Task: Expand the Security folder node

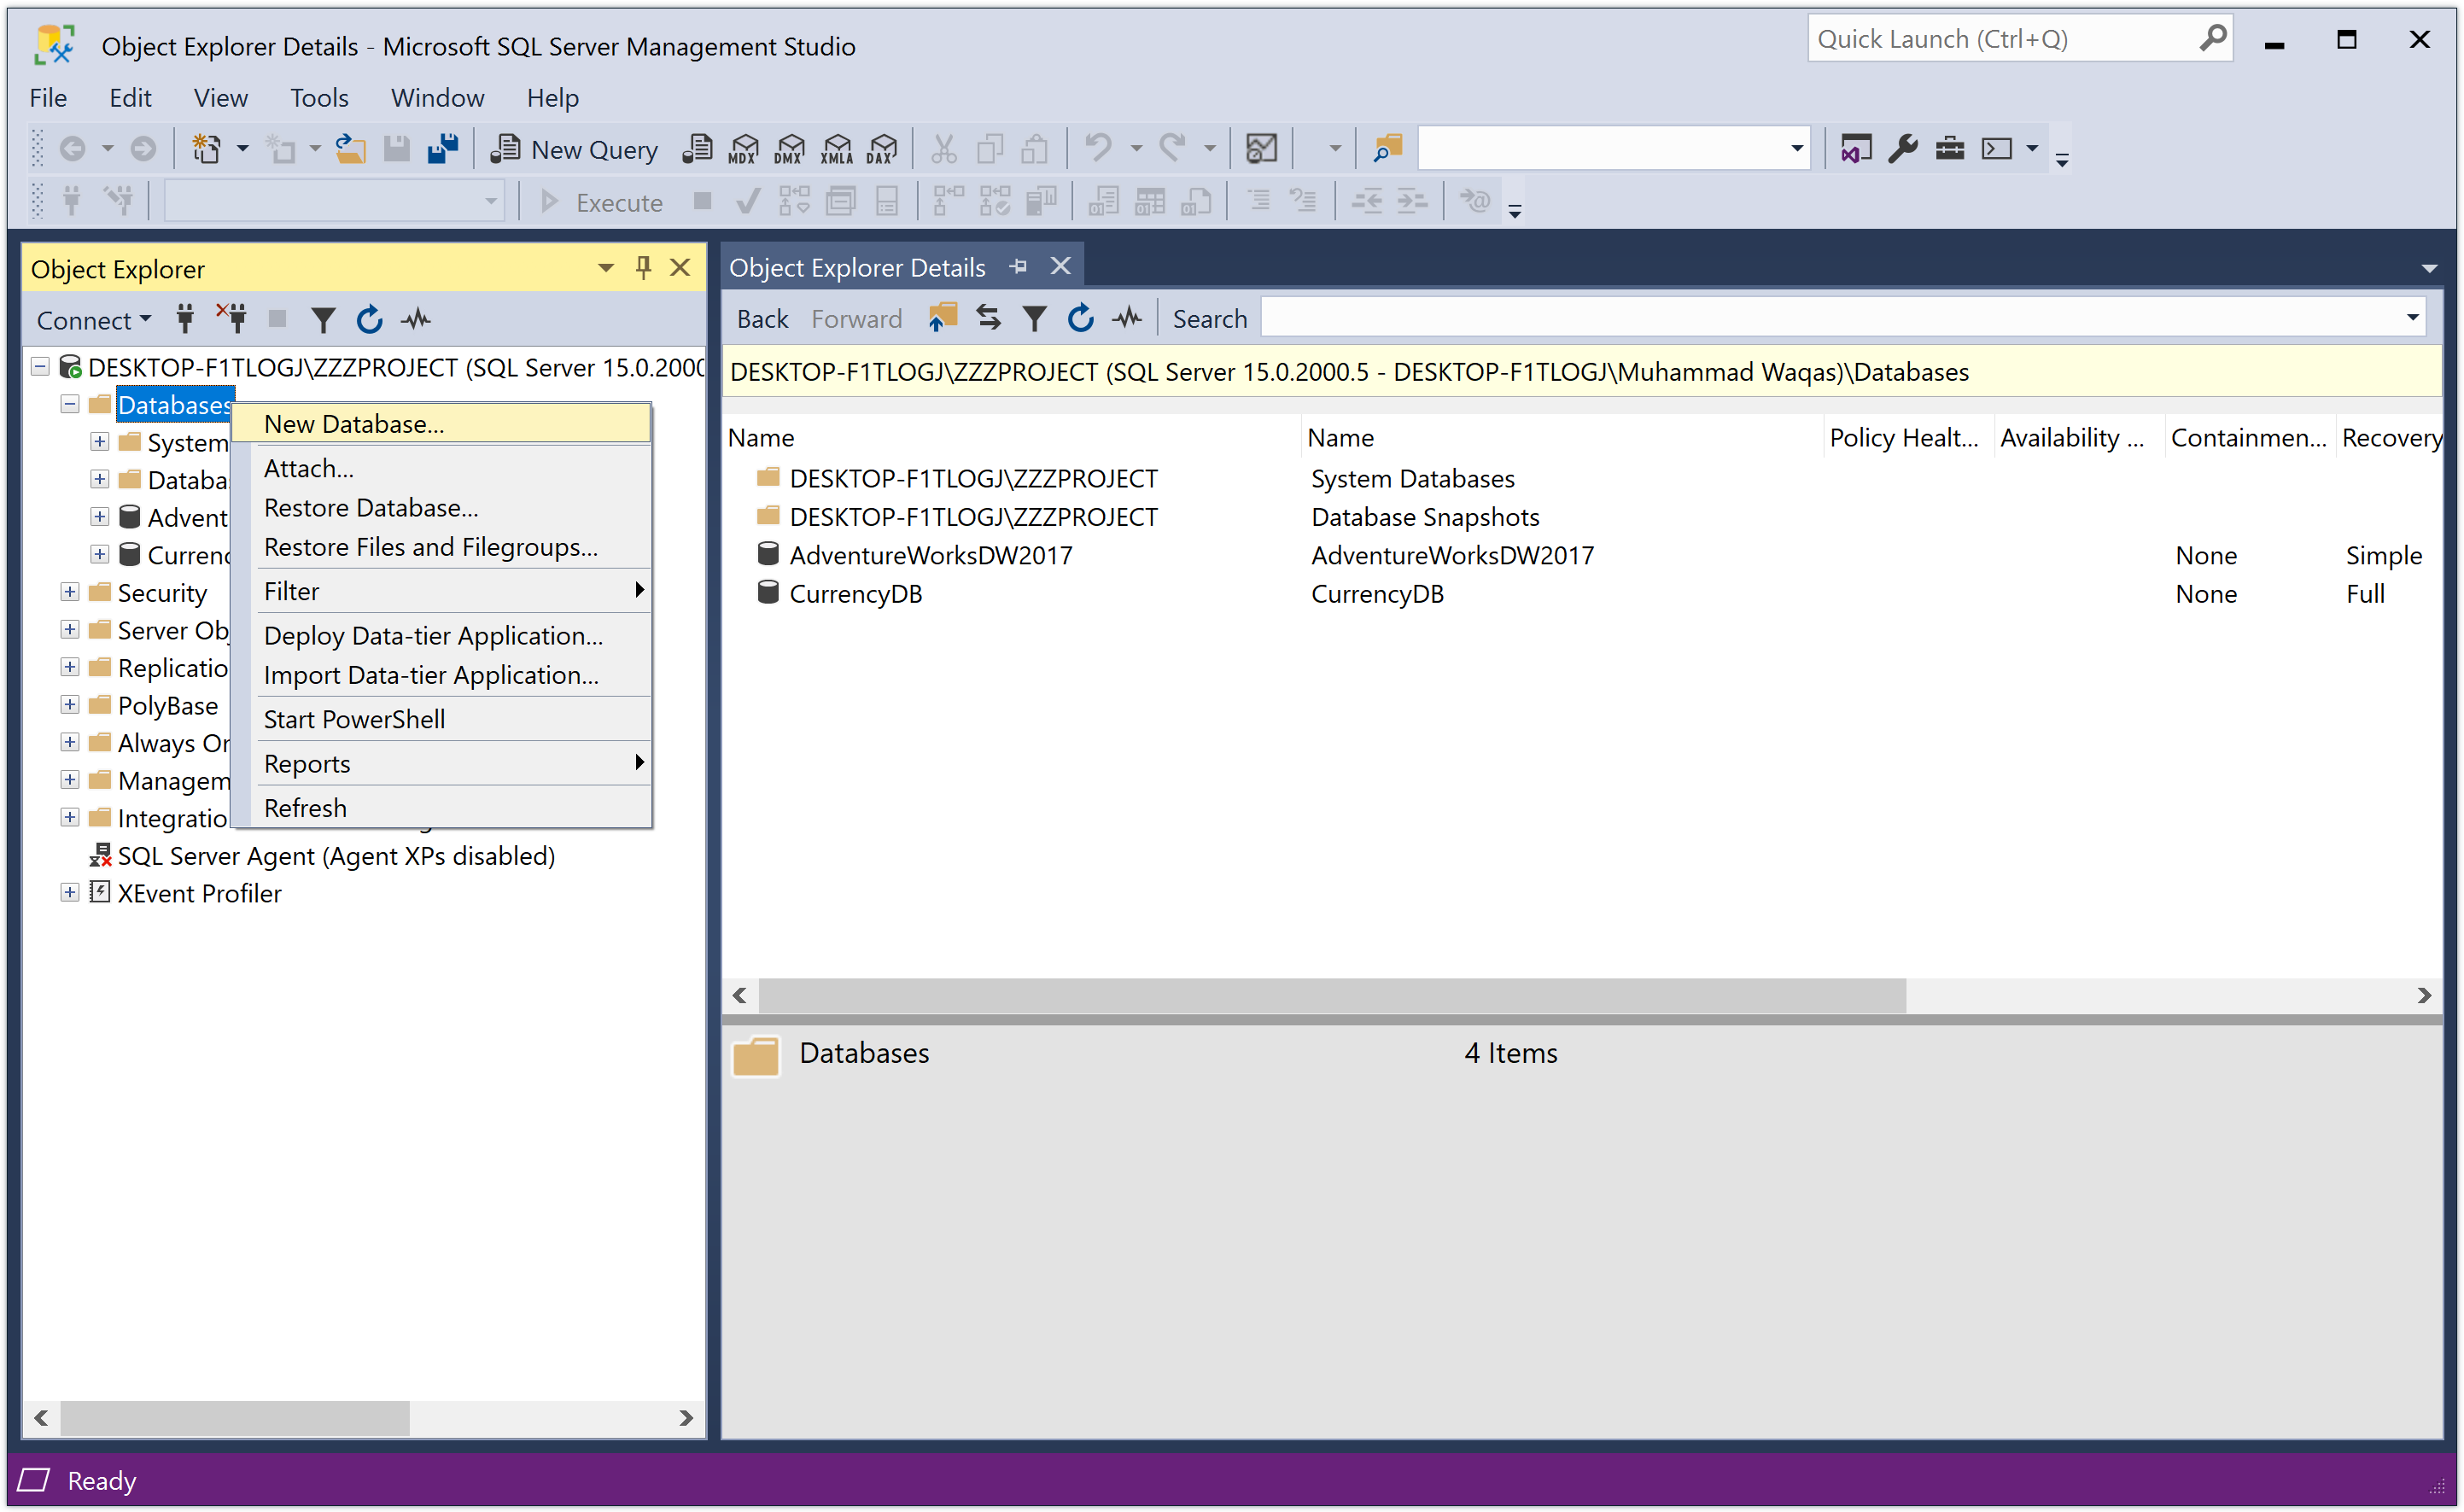Action: point(70,593)
